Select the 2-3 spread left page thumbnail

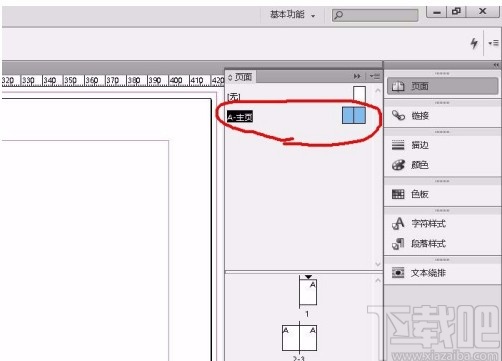point(291,338)
